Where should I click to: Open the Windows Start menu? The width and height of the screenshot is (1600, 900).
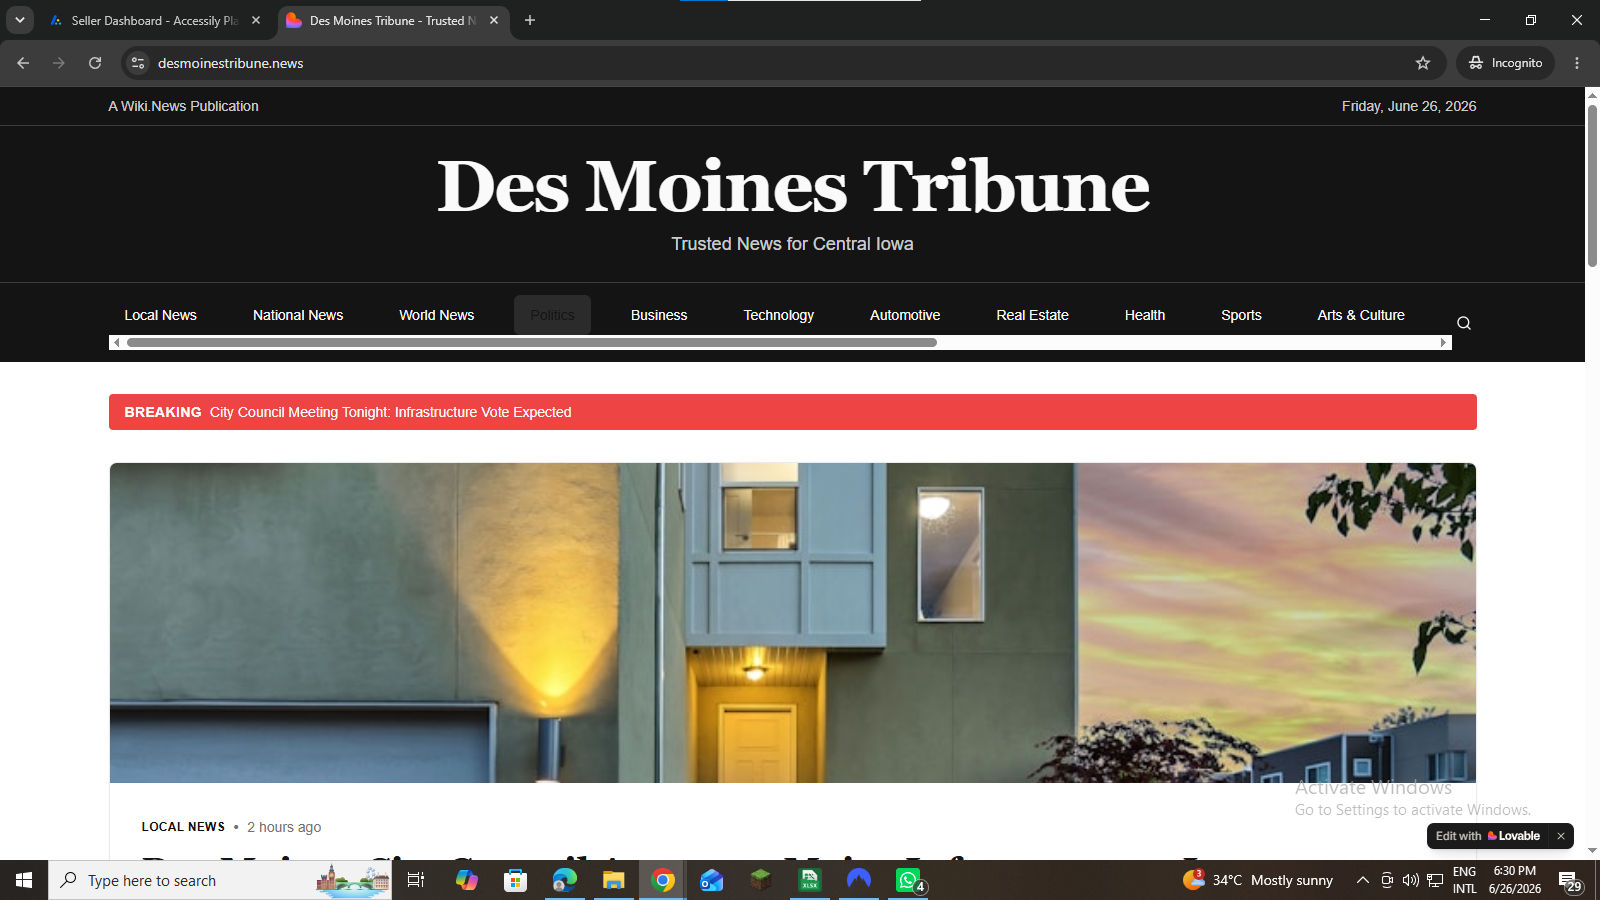(24, 880)
